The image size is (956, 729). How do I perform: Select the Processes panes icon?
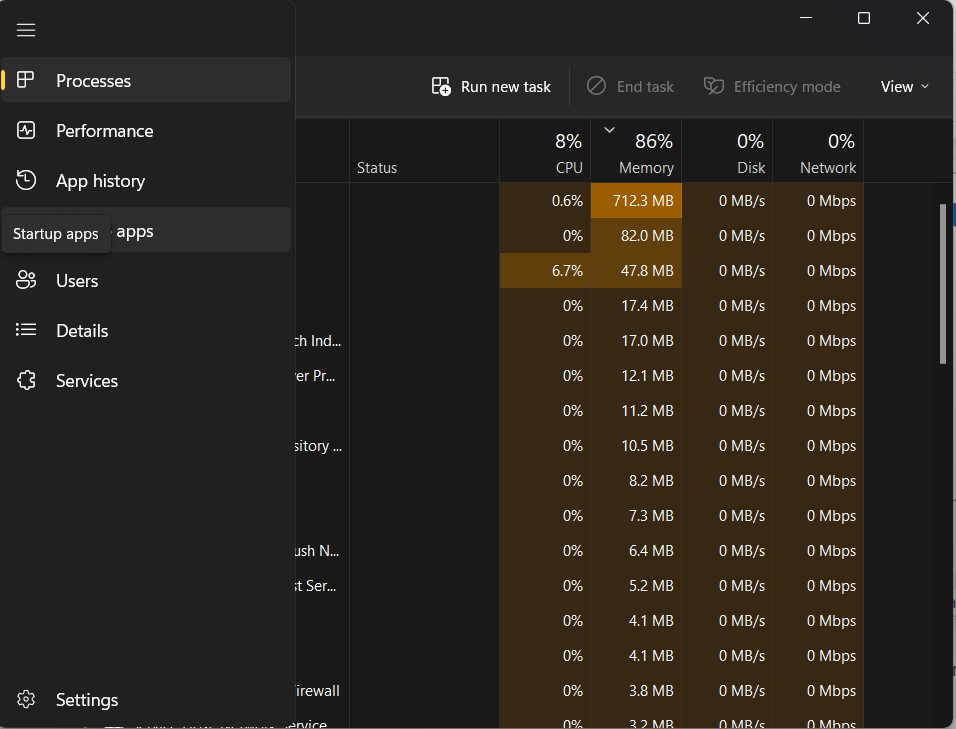[26, 80]
